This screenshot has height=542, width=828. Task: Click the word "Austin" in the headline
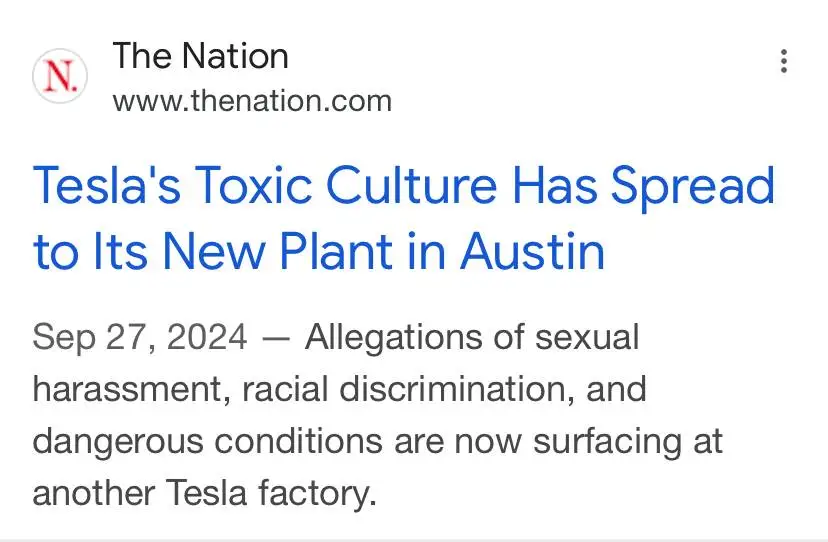[x=533, y=252]
